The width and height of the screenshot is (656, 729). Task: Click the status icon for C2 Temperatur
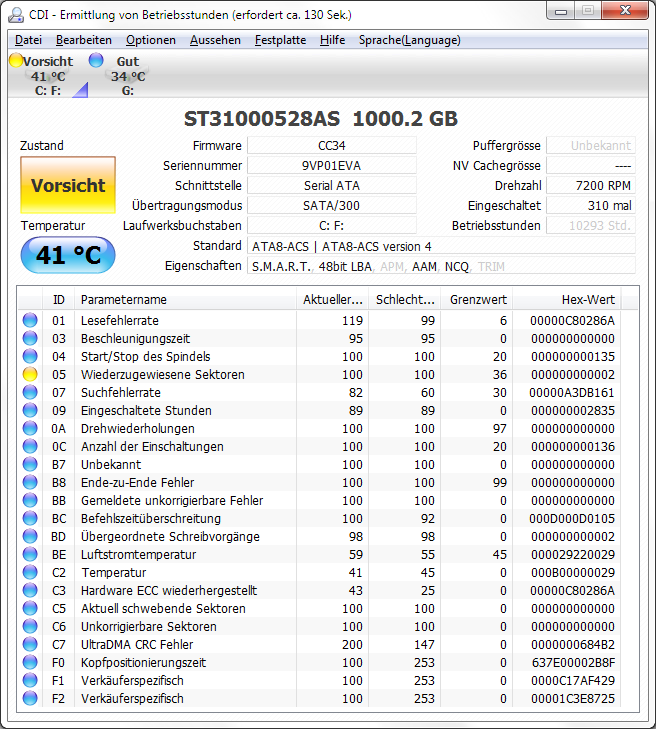[x=30, y=572]
